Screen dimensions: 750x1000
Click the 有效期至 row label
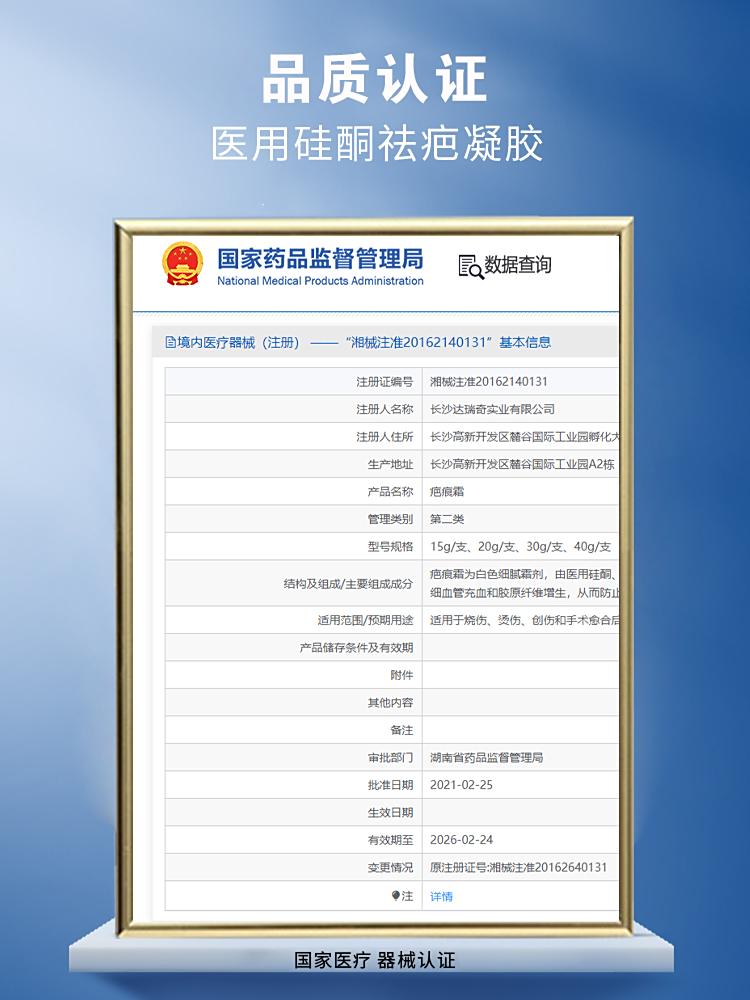(x=390, y=840)
